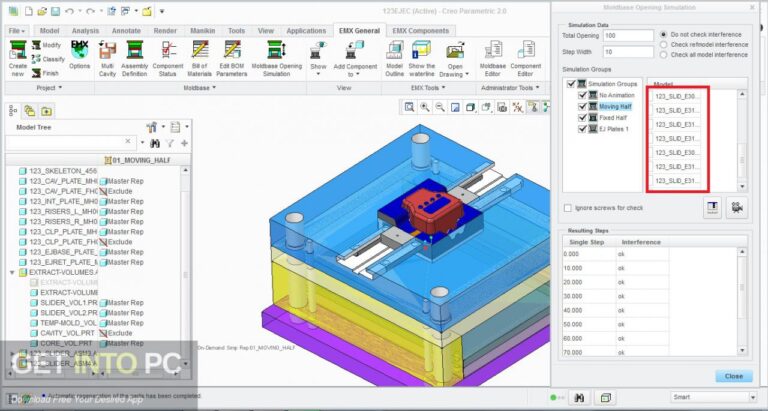Toggle the EJ Plates 1 checkbox
This screenshot has height=411, width=768.
[582, 129]
